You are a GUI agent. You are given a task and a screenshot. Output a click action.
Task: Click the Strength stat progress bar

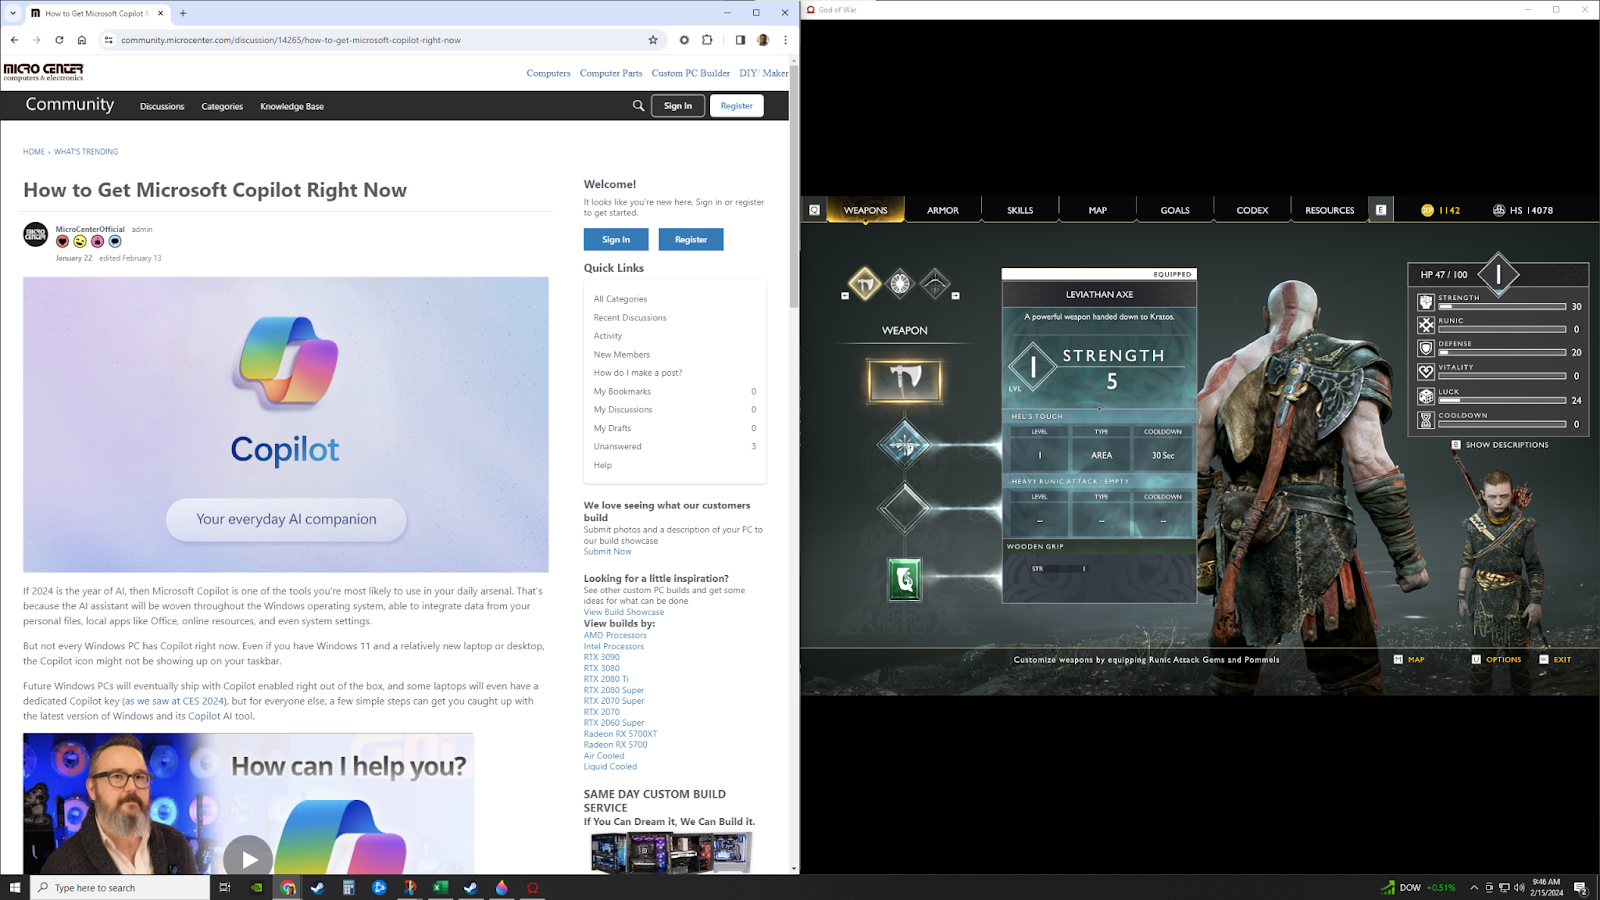[x=1502, y=306]
